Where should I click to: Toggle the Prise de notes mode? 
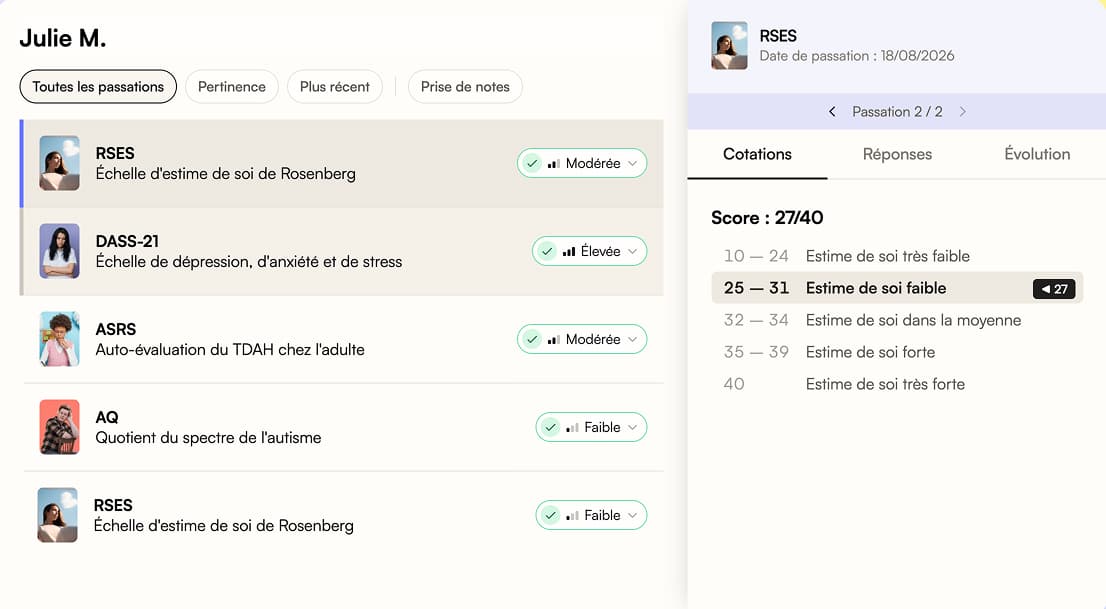tap(466, 87)
